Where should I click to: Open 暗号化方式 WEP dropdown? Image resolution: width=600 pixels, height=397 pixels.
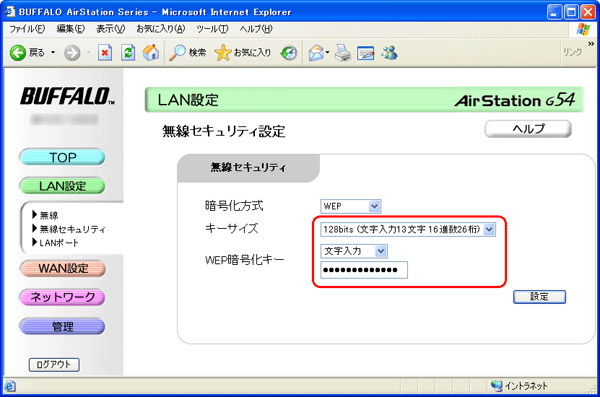pyautogui.click(x=351, y=206)
